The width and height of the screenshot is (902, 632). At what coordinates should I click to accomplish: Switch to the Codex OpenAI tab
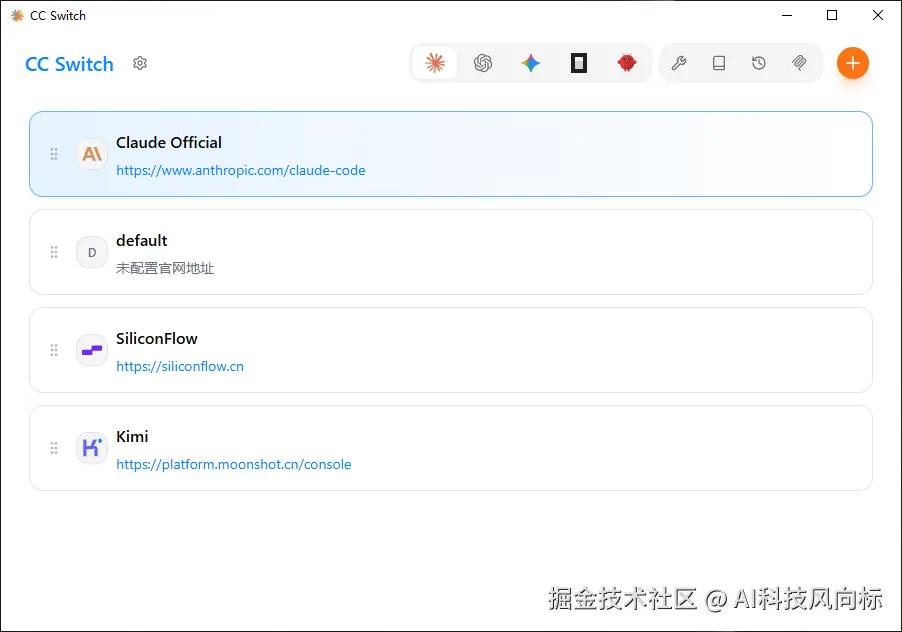[x=483, y=63]
